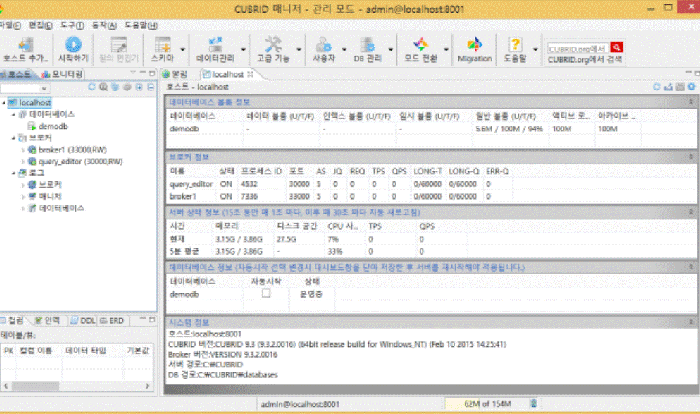Click the 시작하기 blue play icon

pos(73,45)
